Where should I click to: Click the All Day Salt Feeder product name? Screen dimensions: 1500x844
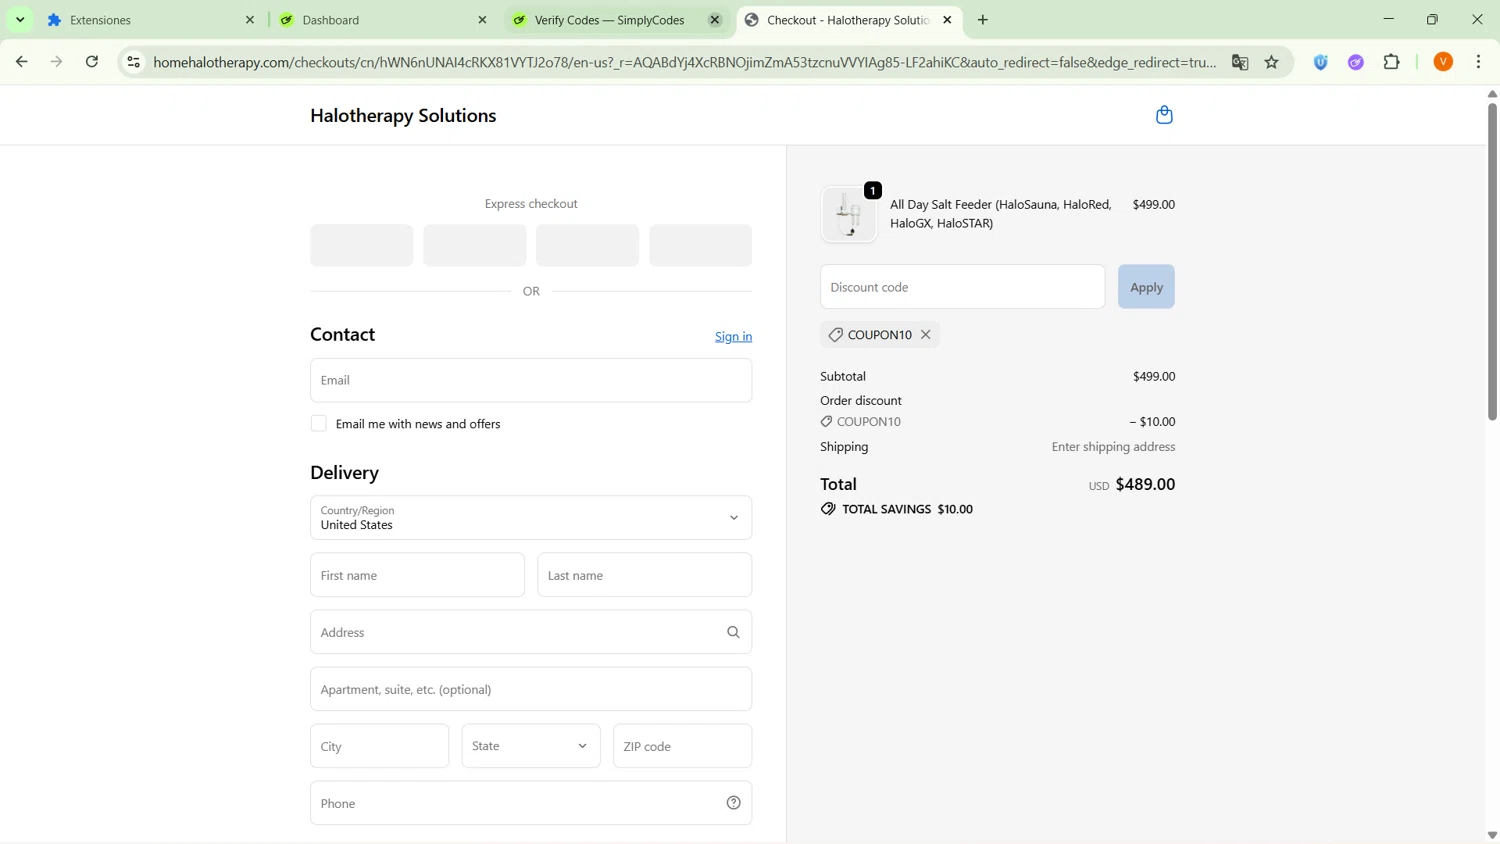pyautogui.click(x=1000, y=214)
